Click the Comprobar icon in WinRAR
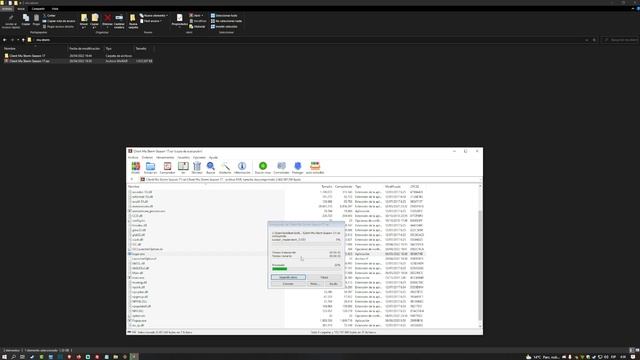Screen dimensions: 640x360 [167, 168]
